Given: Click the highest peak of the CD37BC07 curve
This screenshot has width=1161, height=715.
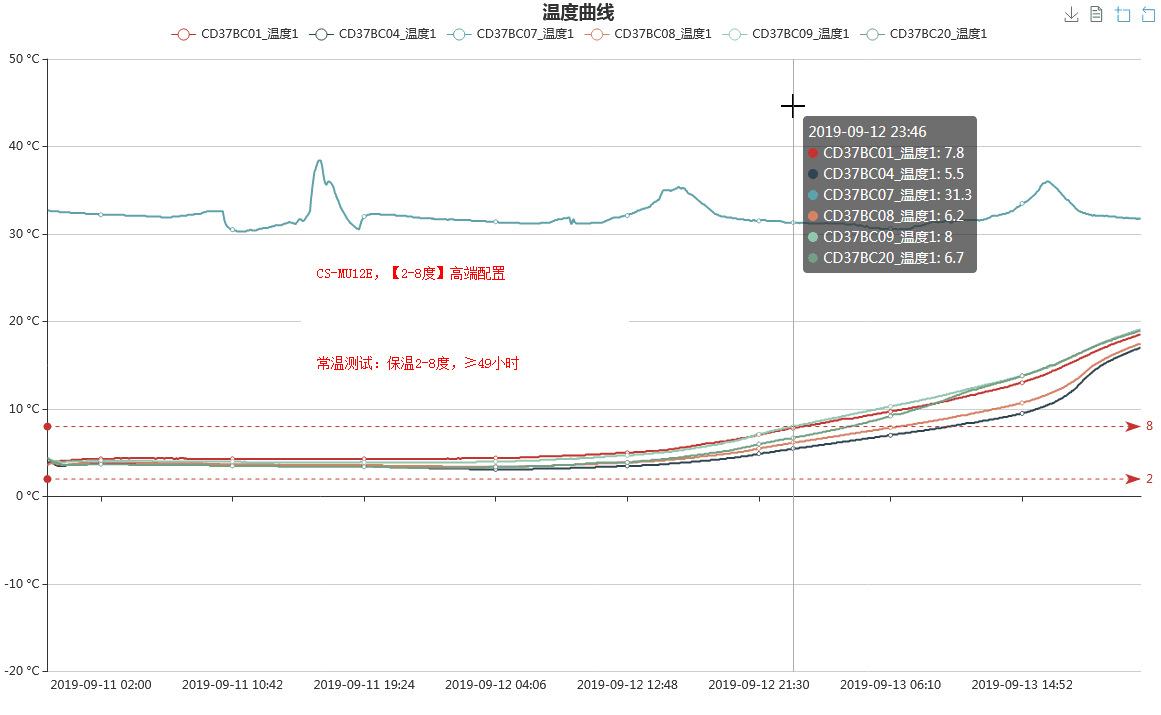Looking at the screenshot, I should pos(319,161).
